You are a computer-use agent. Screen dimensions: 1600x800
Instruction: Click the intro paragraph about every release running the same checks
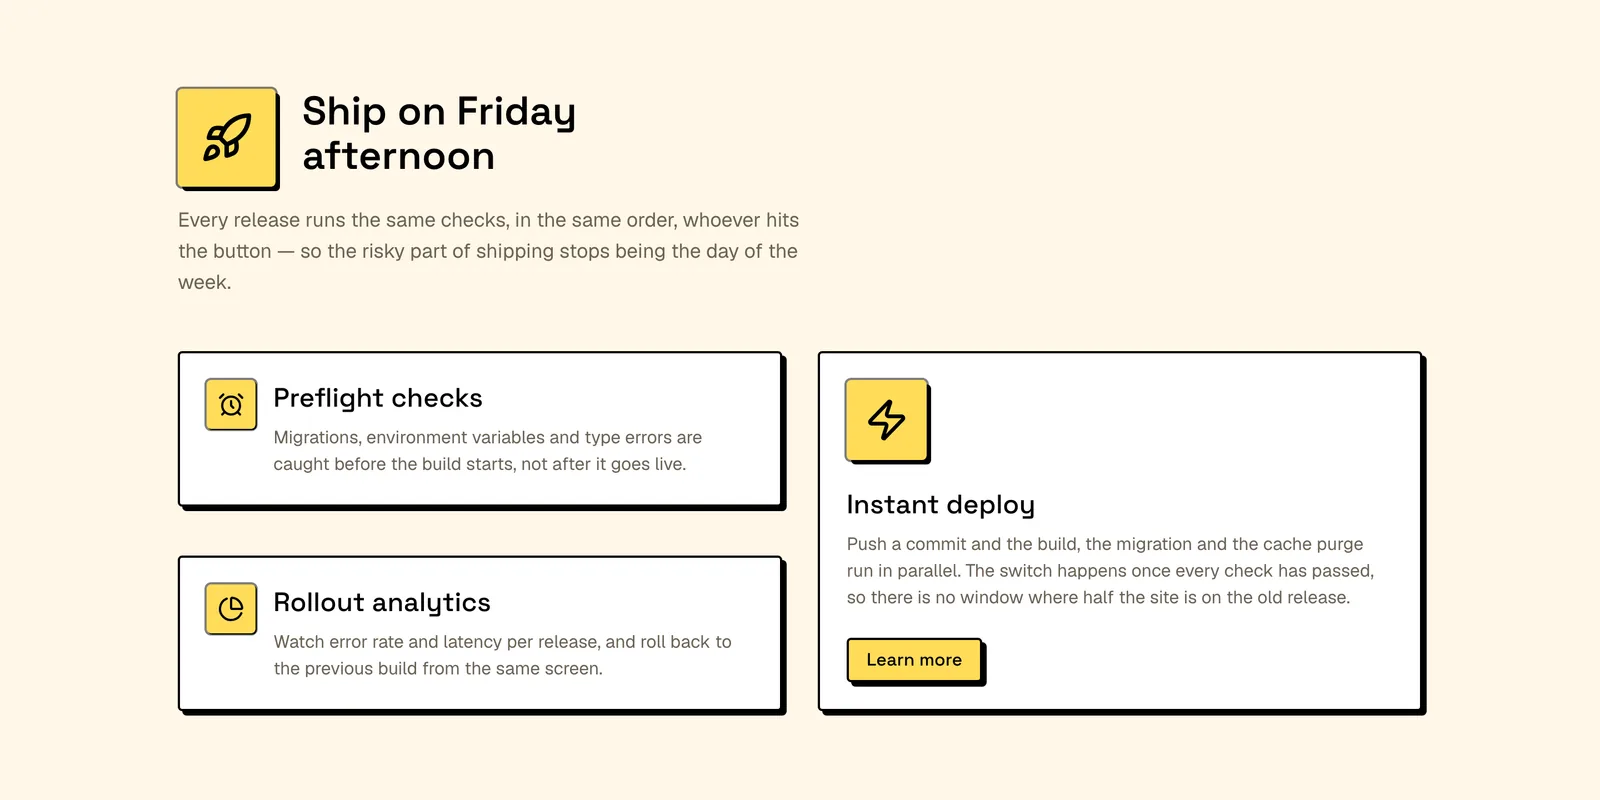pos(488,251)
